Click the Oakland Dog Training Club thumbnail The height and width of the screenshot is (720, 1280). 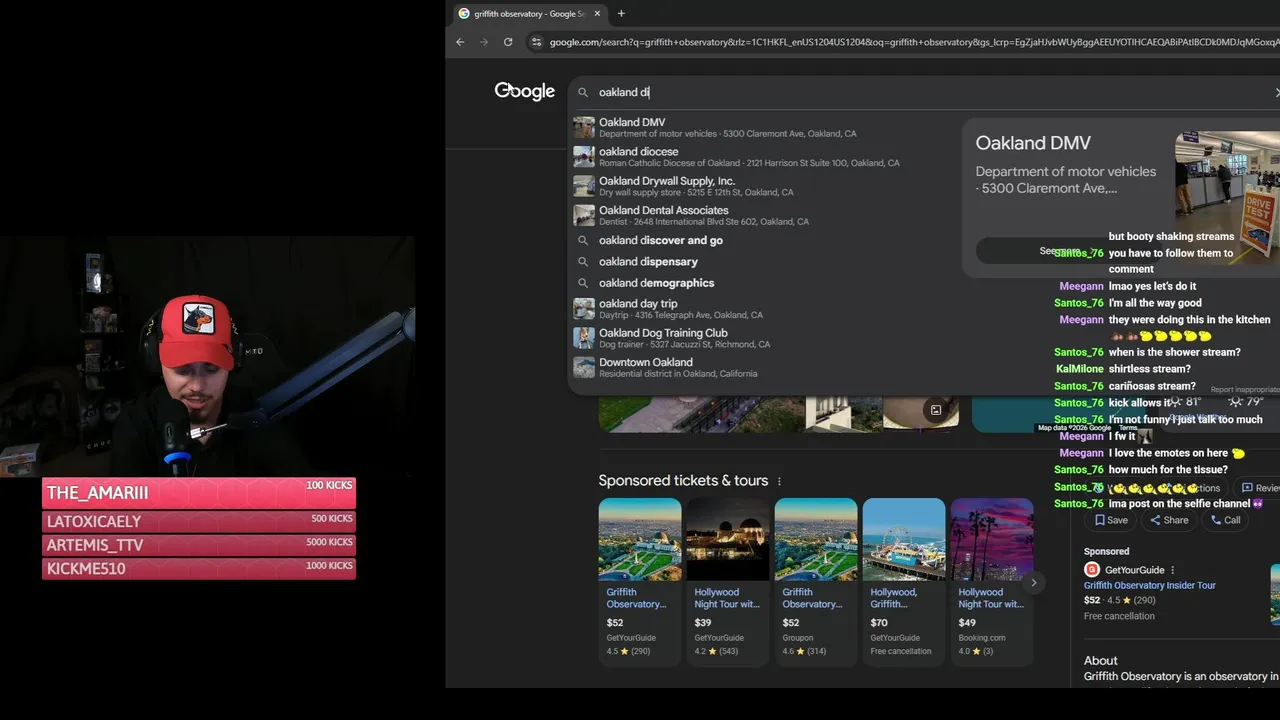(x=584, y=338)
